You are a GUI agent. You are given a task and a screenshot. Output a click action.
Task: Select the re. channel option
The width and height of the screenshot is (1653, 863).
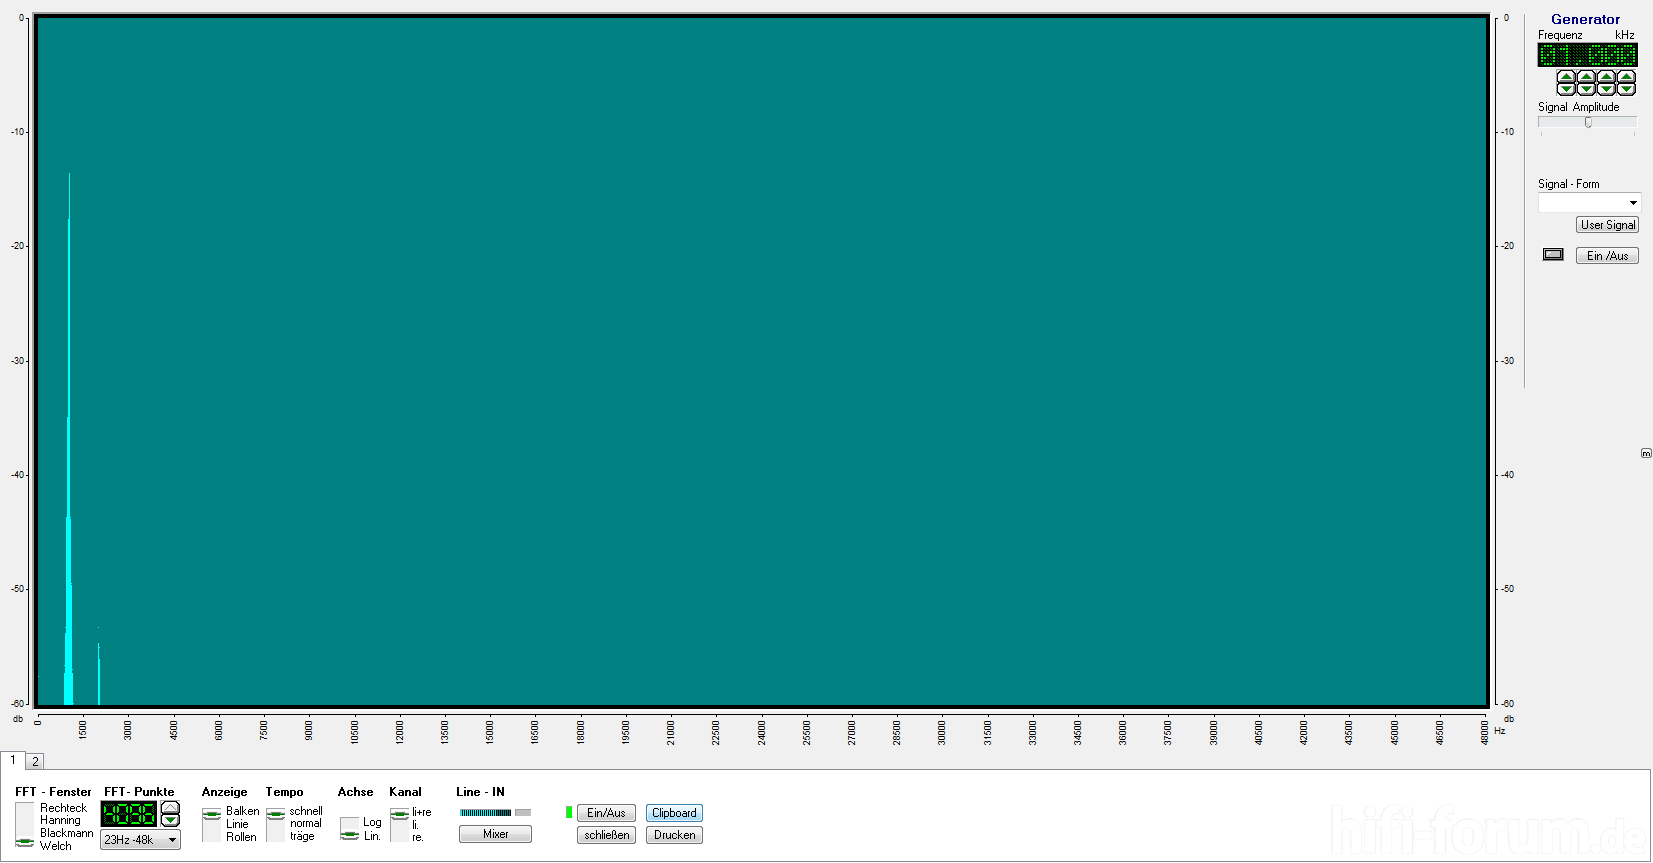[418, 837]
